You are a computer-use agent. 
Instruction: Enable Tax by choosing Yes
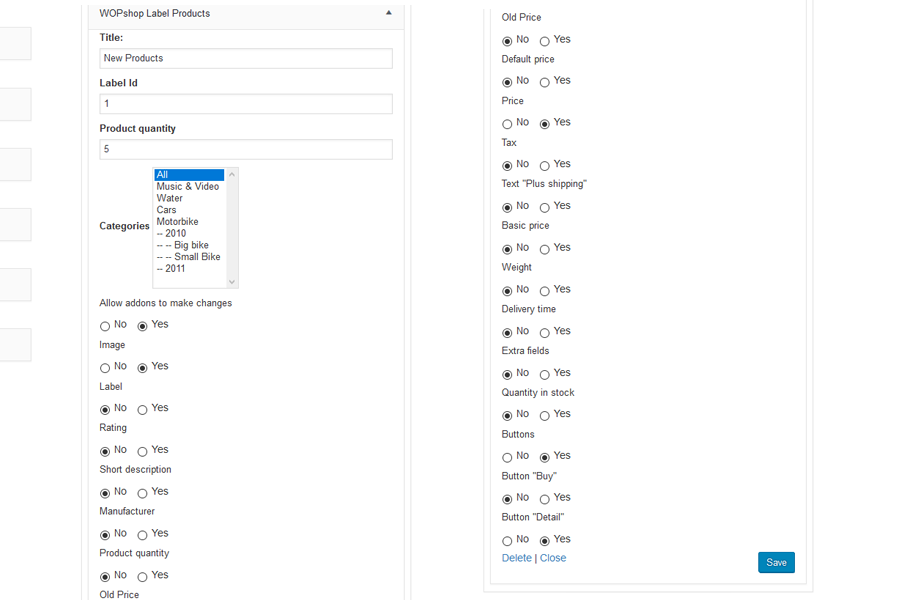[x=544, y=166]
